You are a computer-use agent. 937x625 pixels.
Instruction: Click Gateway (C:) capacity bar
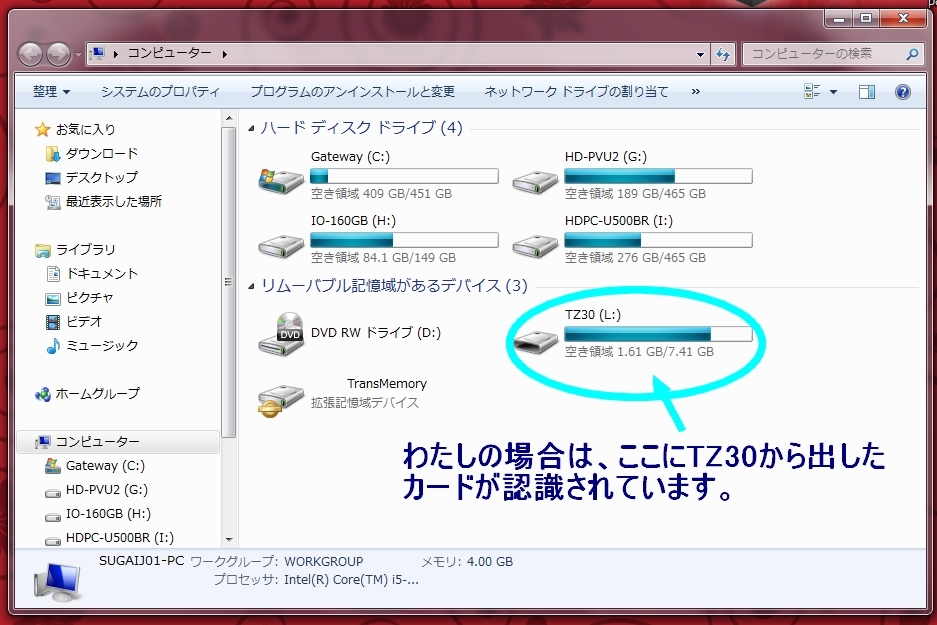[x=404, y=176]
